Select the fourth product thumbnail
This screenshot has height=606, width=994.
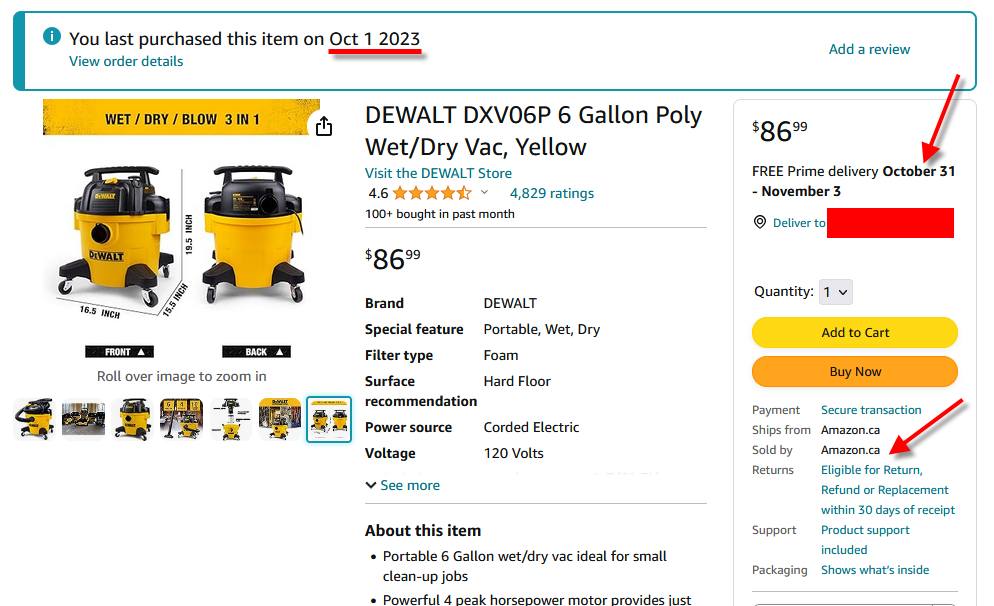click(181, 419)
